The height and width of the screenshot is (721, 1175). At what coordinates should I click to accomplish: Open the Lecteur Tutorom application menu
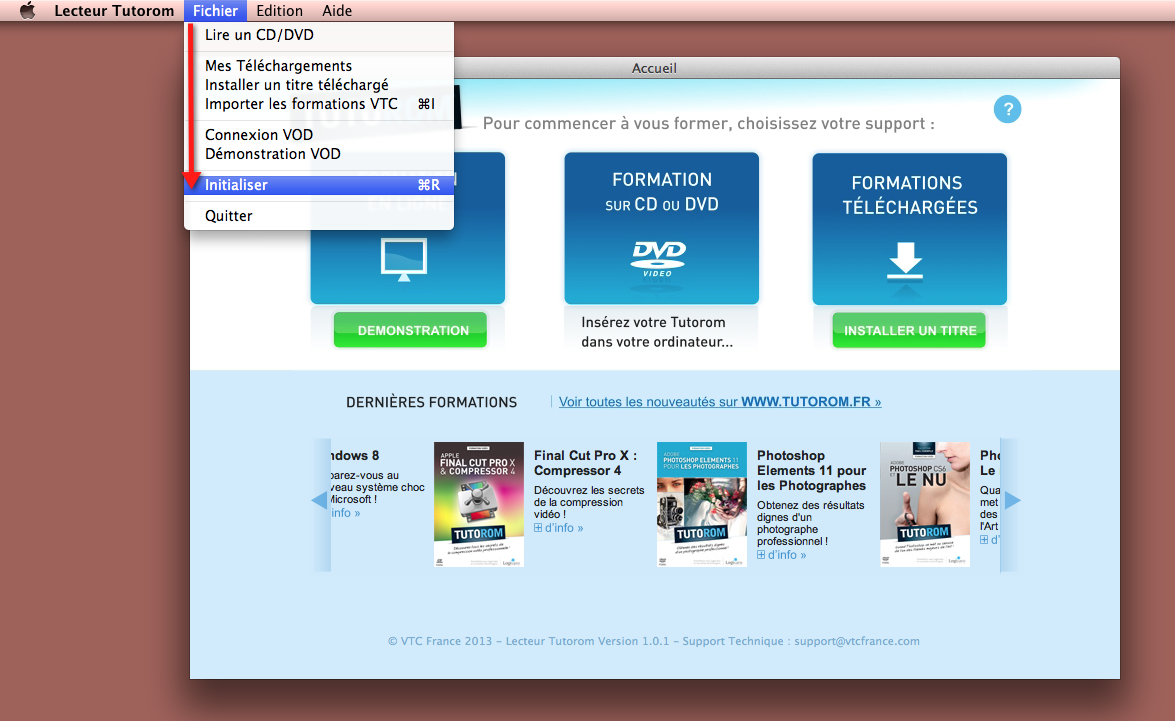click(114, 10)
